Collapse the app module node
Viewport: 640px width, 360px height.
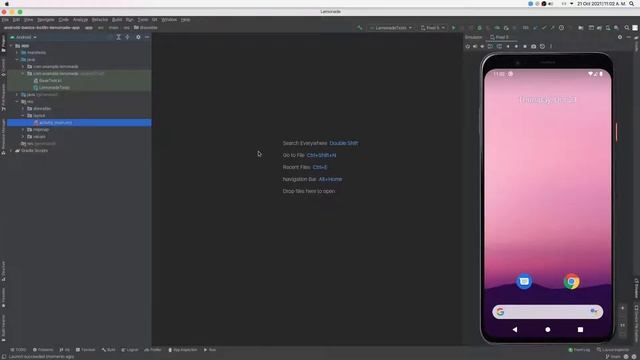[11, 46]
